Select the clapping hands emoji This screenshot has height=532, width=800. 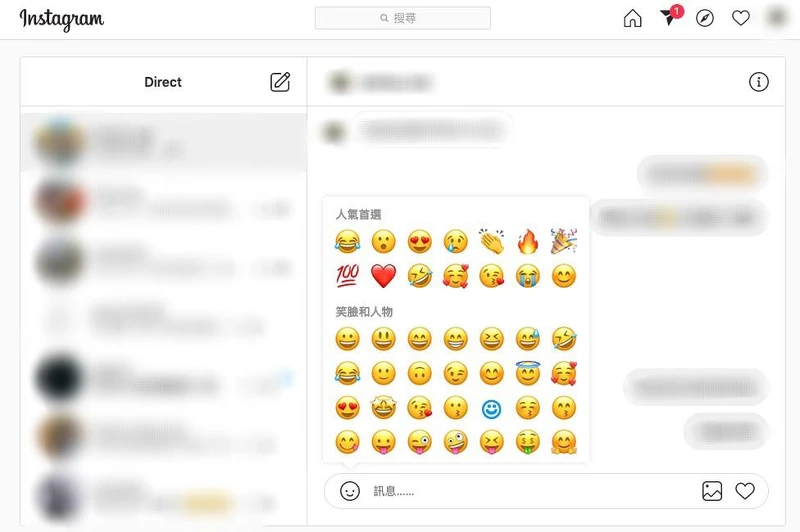(491, 241)
